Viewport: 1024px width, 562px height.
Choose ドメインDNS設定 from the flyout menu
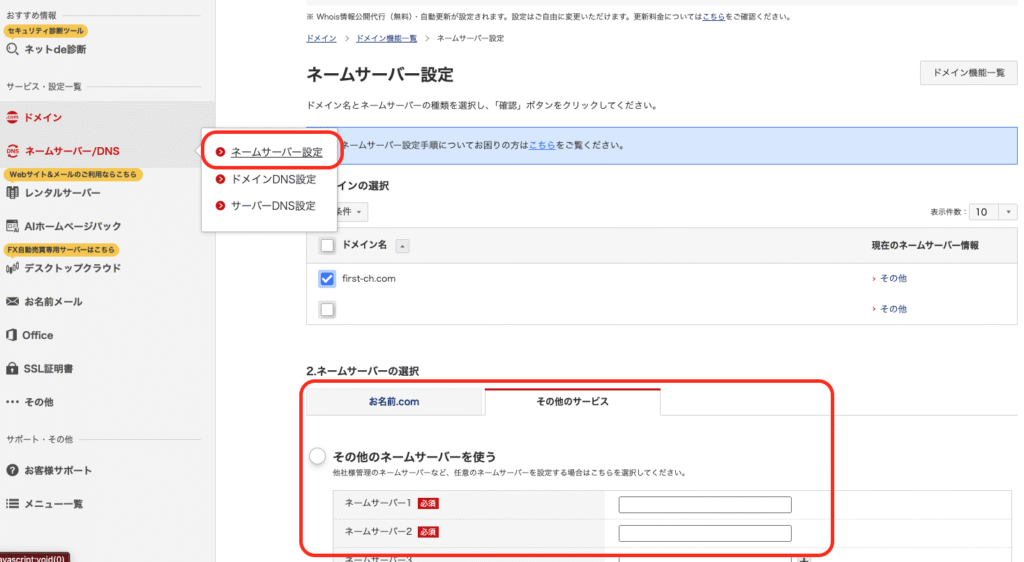tap(273, 180)
